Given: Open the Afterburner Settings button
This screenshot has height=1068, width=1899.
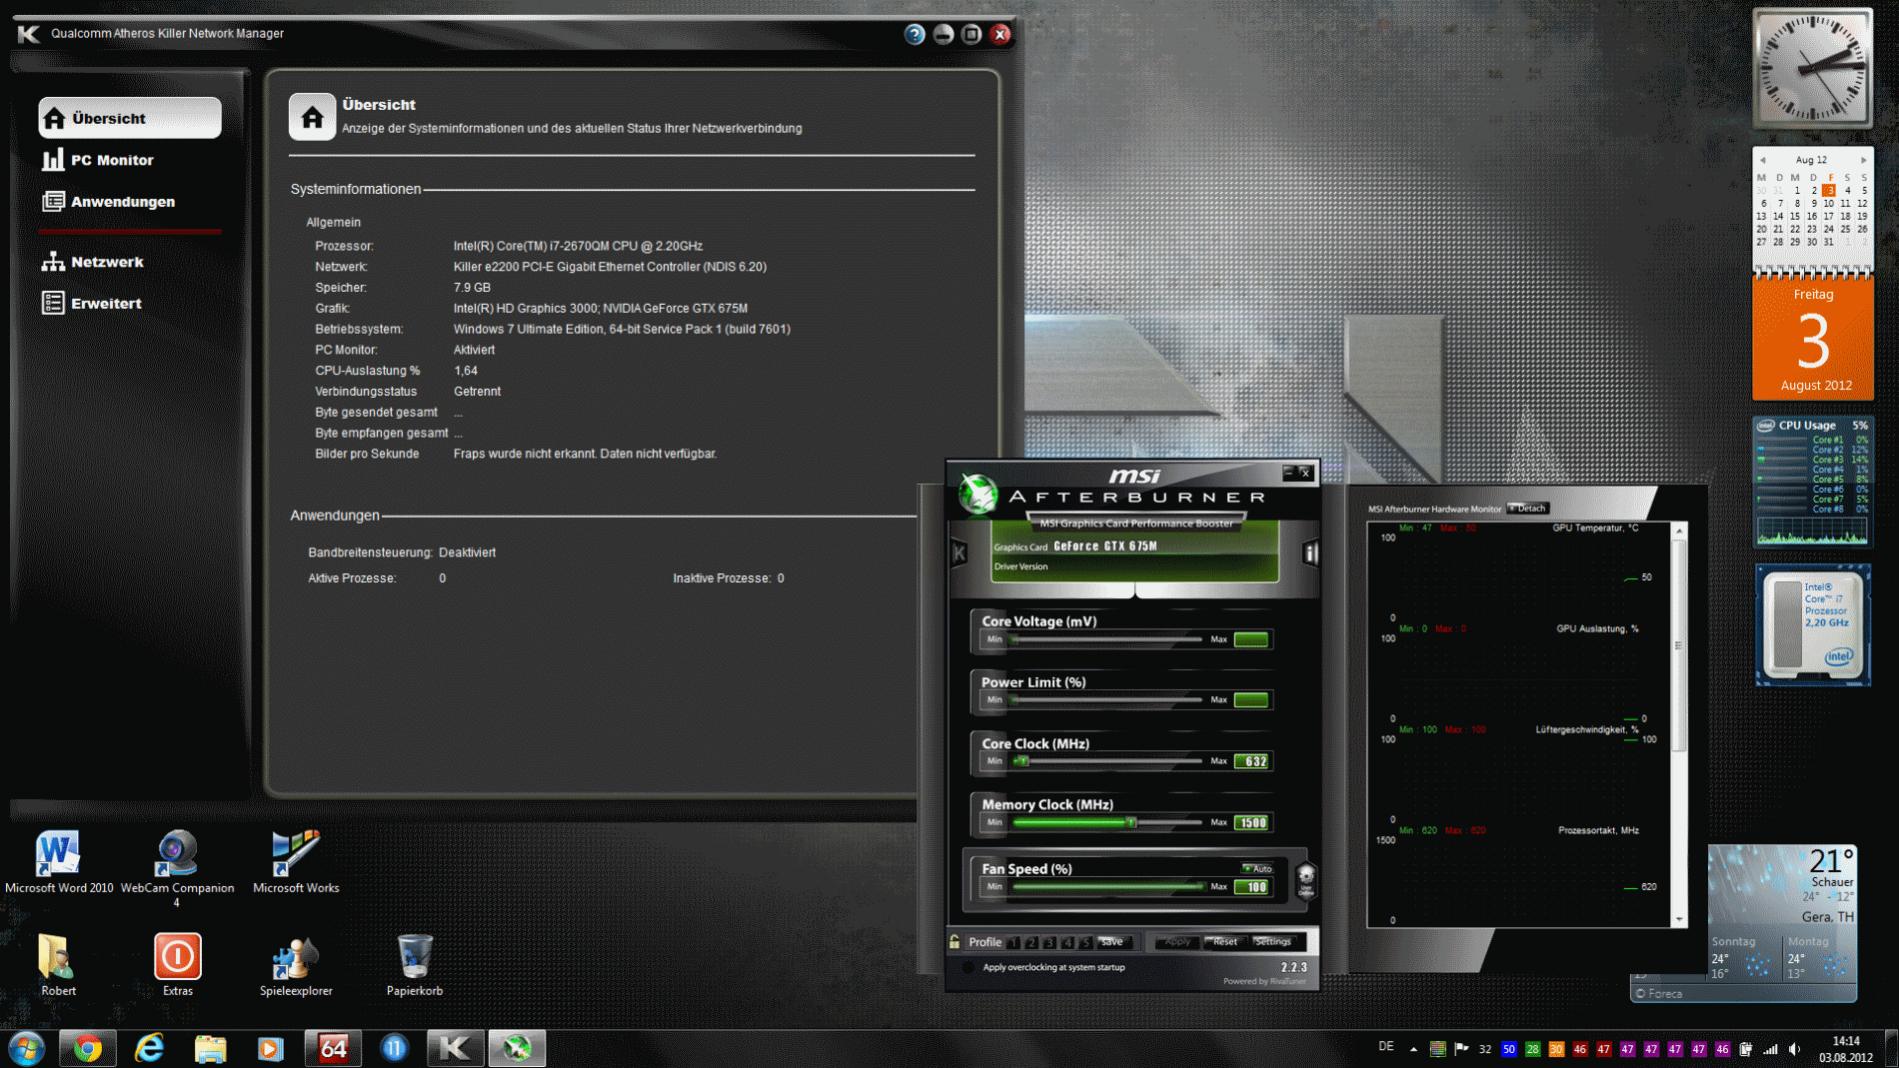Looking at the screenshot, I should [1273, 942].
